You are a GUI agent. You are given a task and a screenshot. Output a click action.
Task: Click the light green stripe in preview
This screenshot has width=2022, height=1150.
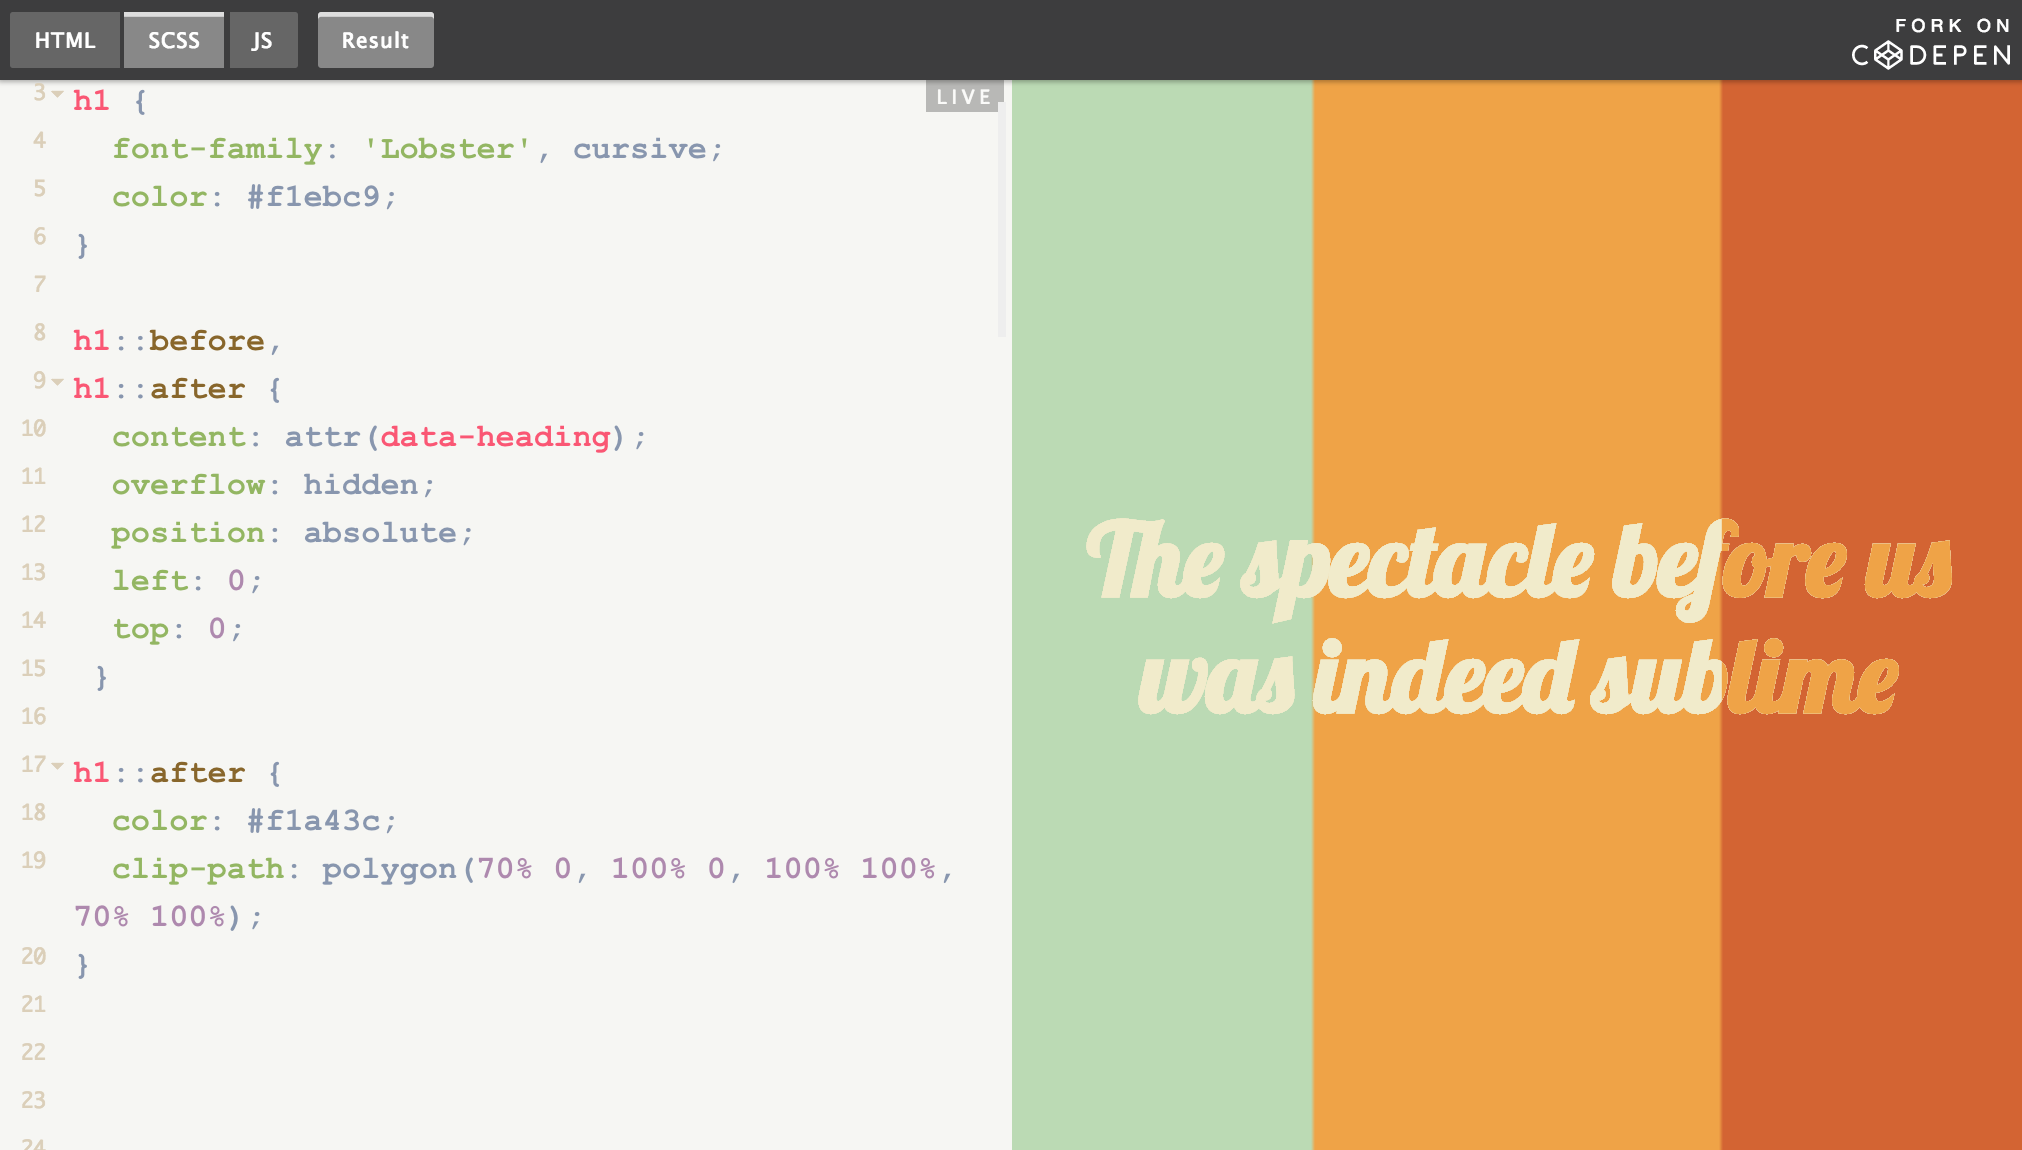pos(1162,300)
